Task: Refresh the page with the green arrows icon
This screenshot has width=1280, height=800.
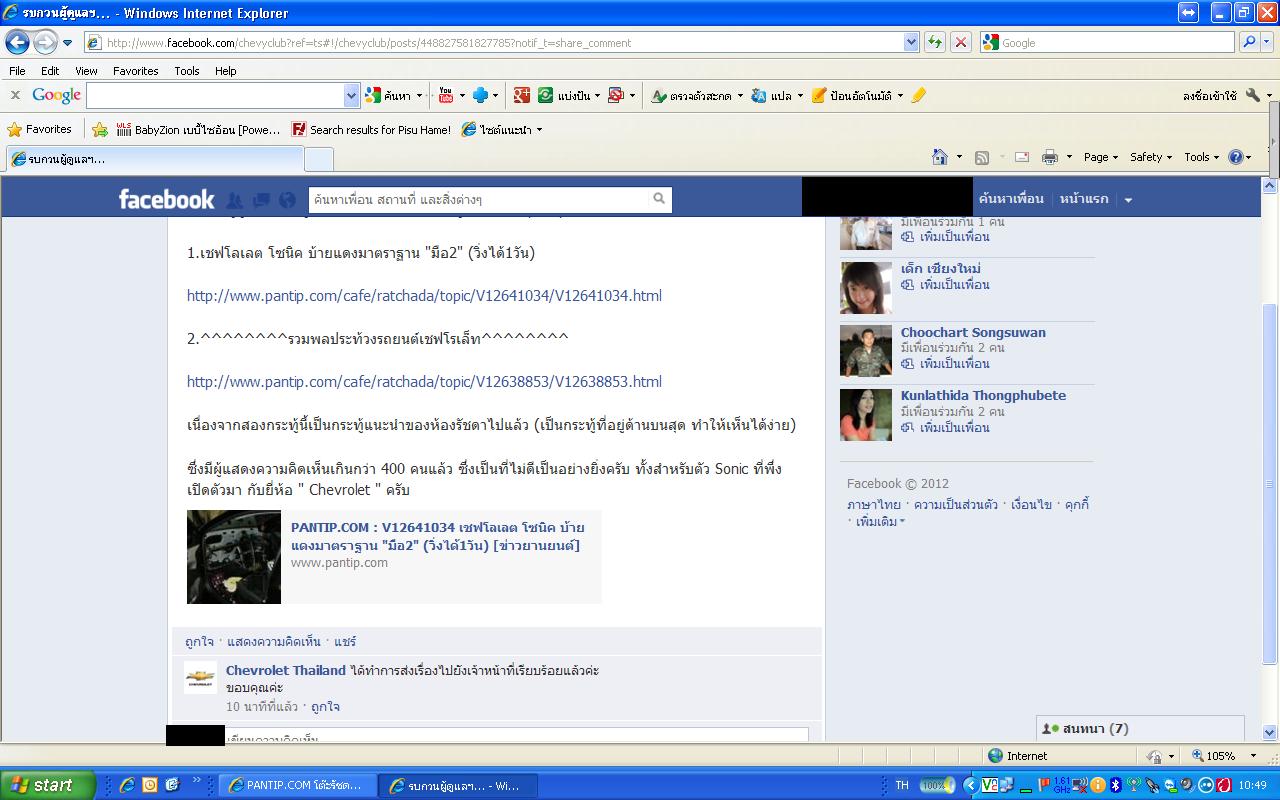Action: [x=934, y=42]
